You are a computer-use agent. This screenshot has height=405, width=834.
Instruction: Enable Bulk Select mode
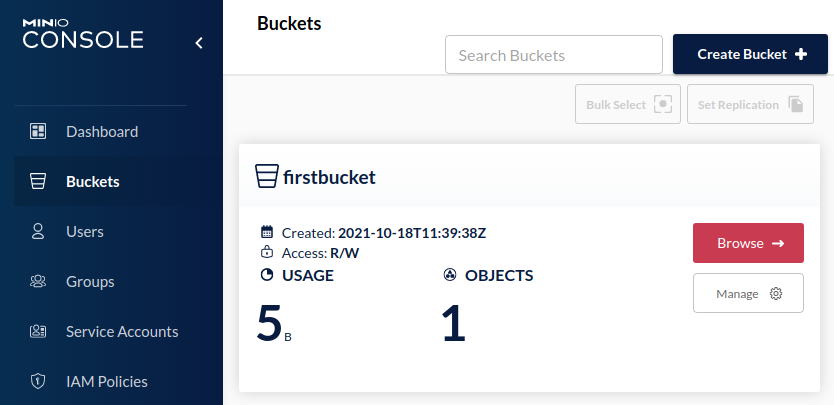627,104
